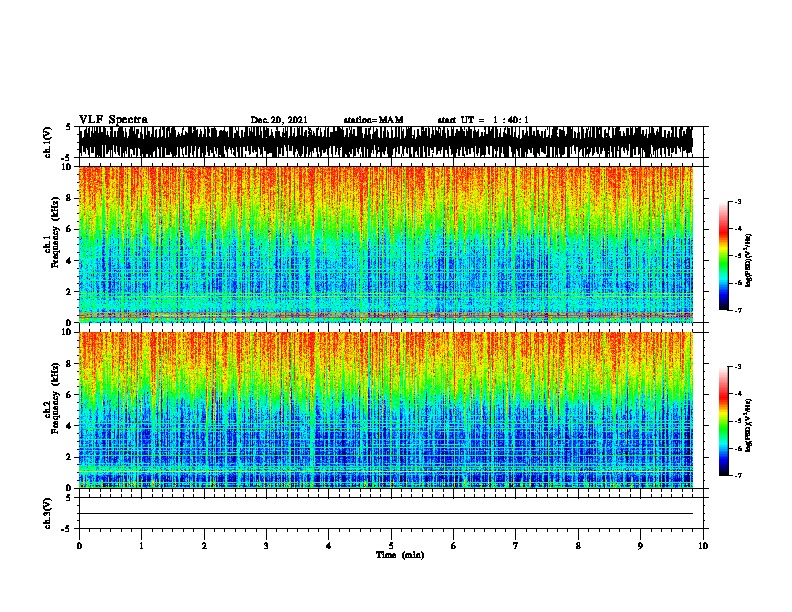Click the "ch.3(V)" axis label
The height and width of the screenshot is (612, 792).
[48, 513]
